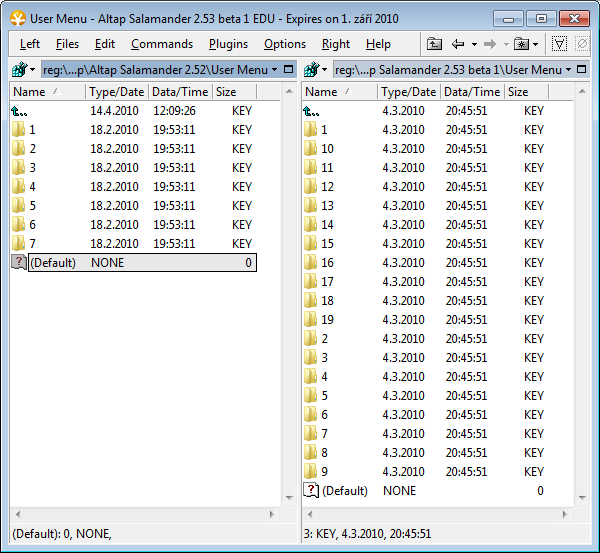Click right panel horizontal scrollbar left arrow

(310, 514)
